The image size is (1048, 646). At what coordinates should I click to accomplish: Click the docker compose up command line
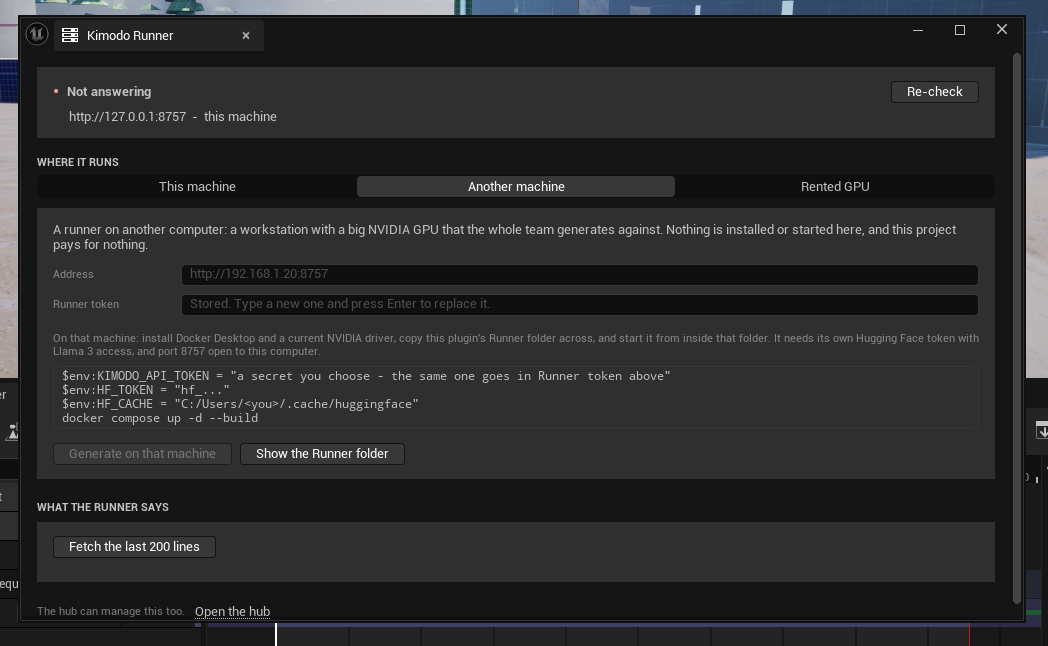[160, 418]
